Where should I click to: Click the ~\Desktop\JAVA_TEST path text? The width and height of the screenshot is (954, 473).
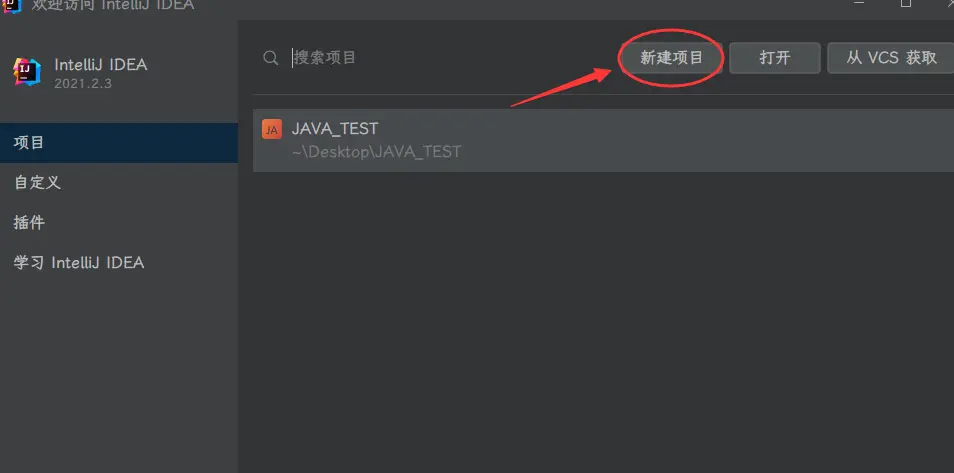pyautogui.click(x=376, y=152)
